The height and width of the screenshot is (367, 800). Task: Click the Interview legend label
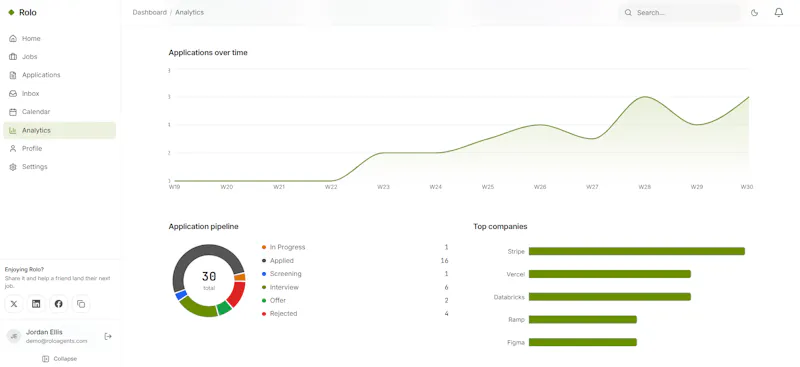[x=284, y=287]
